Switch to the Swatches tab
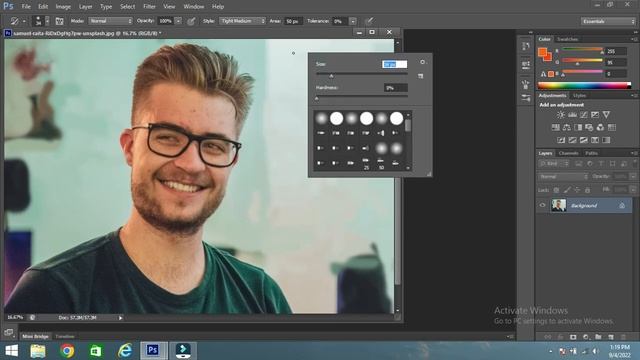 pos(567,39)
